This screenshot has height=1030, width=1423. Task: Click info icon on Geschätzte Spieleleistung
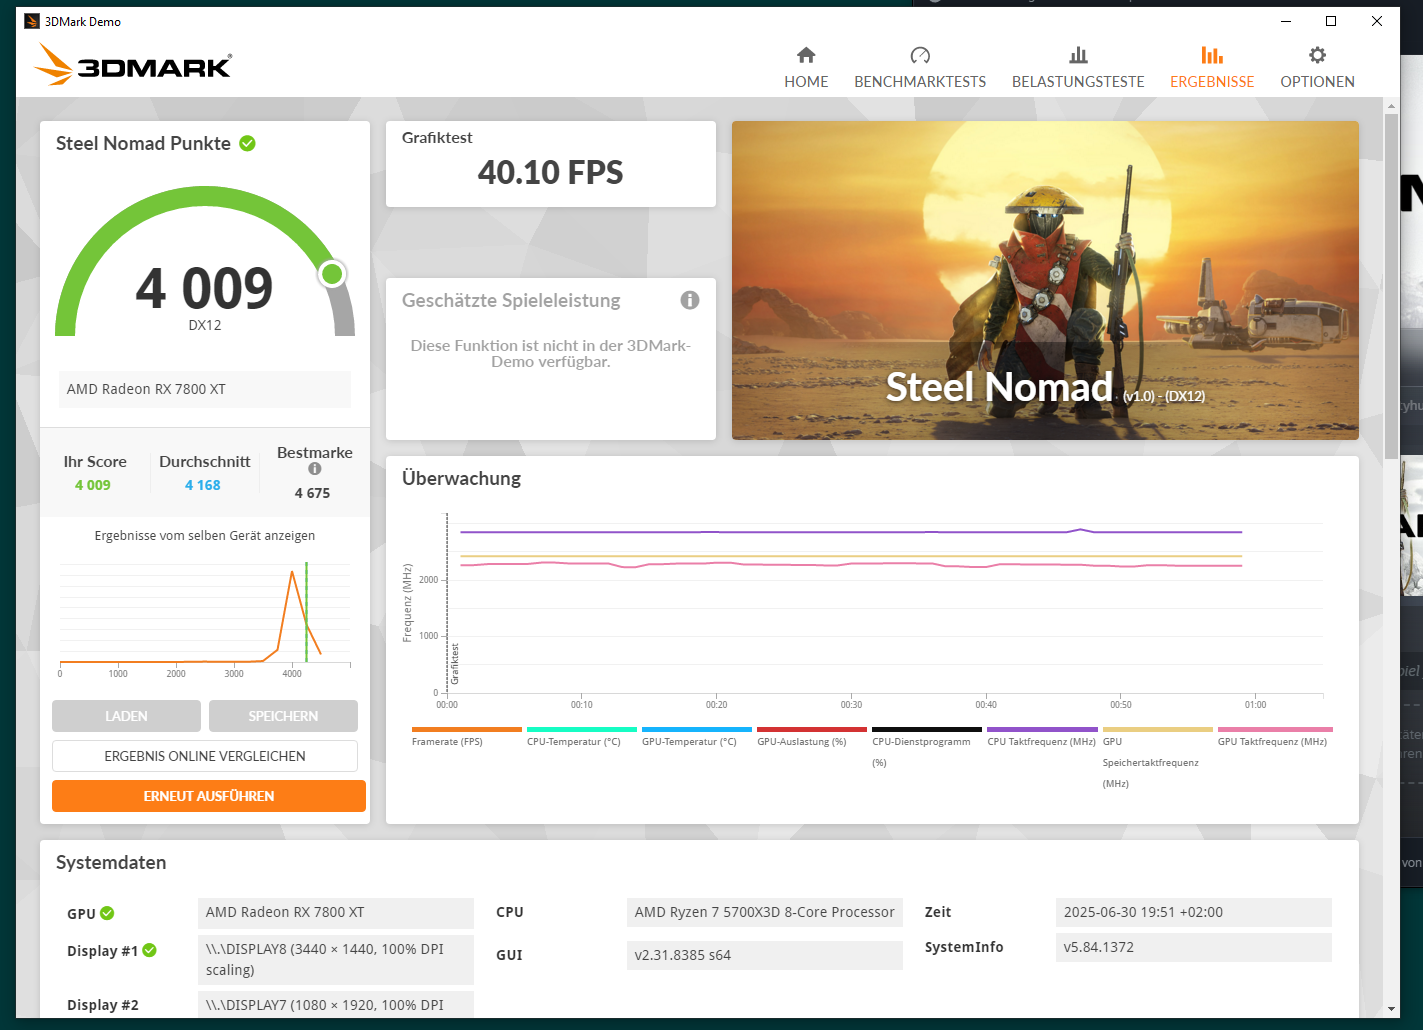(x=690, y=300)
